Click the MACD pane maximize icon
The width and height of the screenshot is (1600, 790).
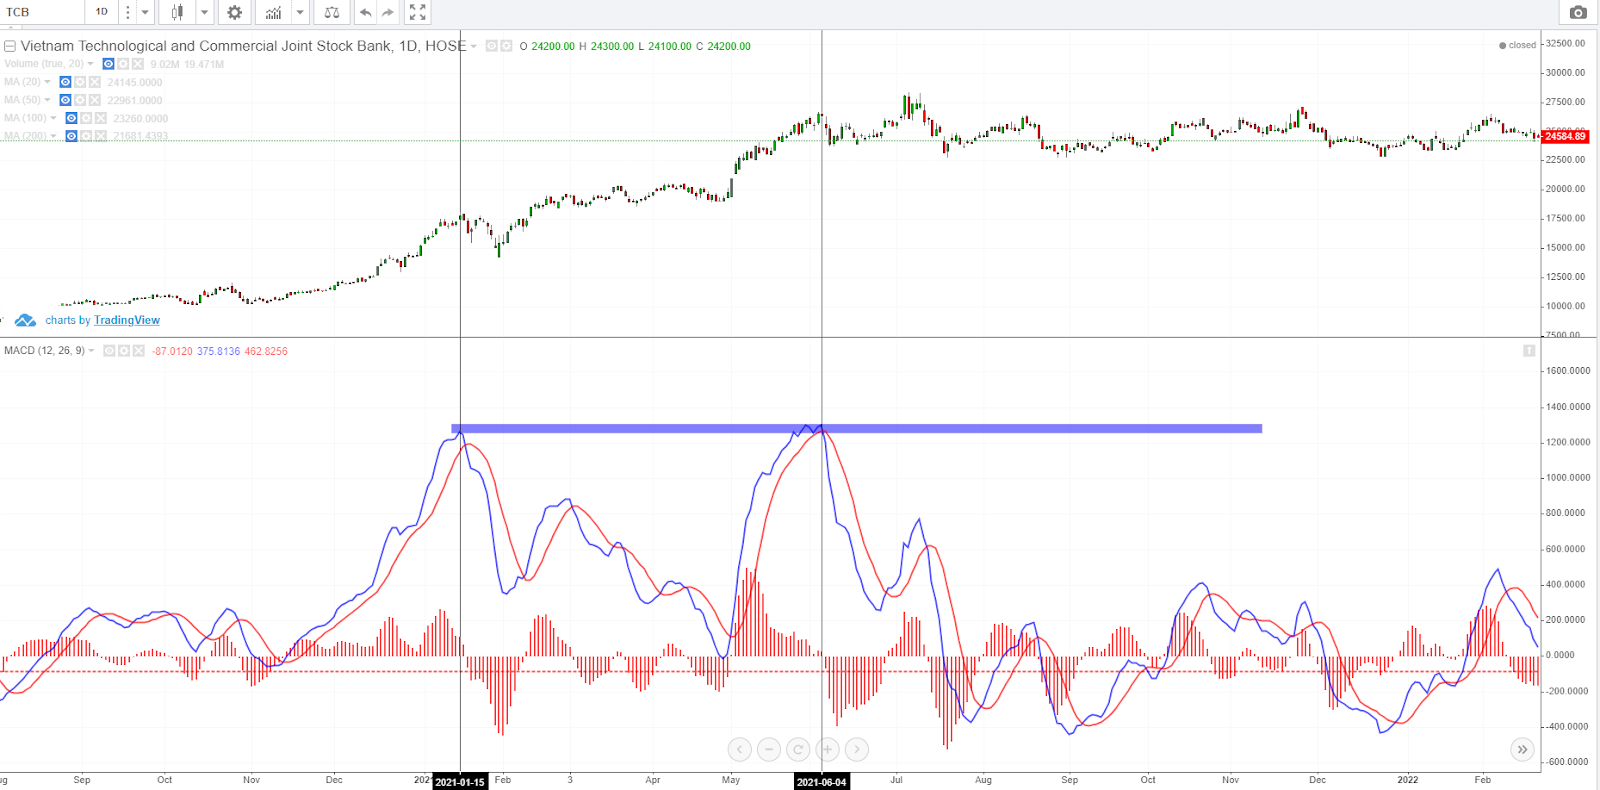tap(1529, 351)
